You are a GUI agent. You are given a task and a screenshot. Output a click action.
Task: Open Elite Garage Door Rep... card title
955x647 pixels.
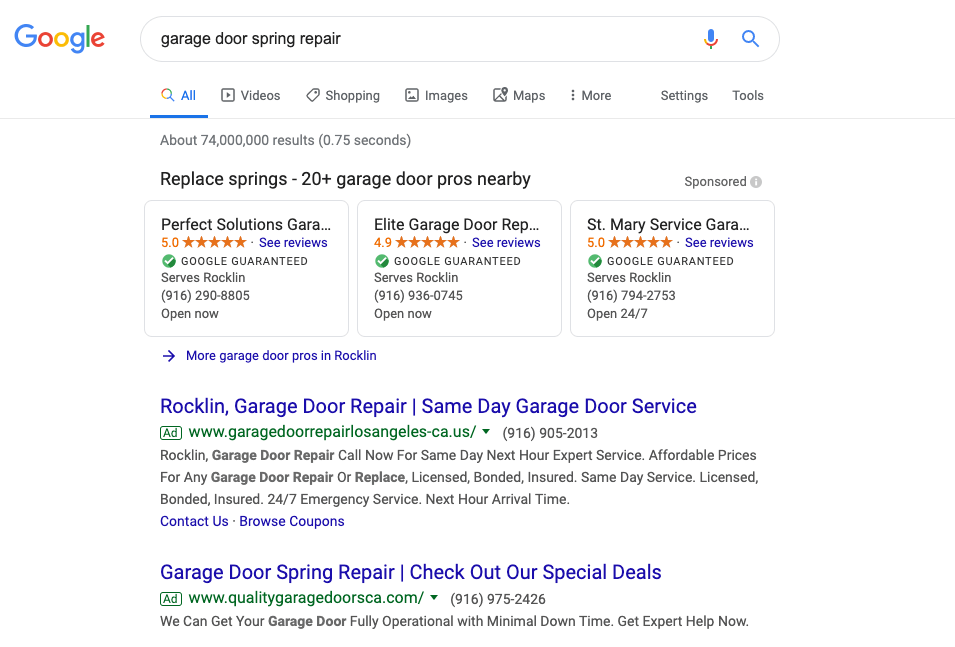click(457, 224)
